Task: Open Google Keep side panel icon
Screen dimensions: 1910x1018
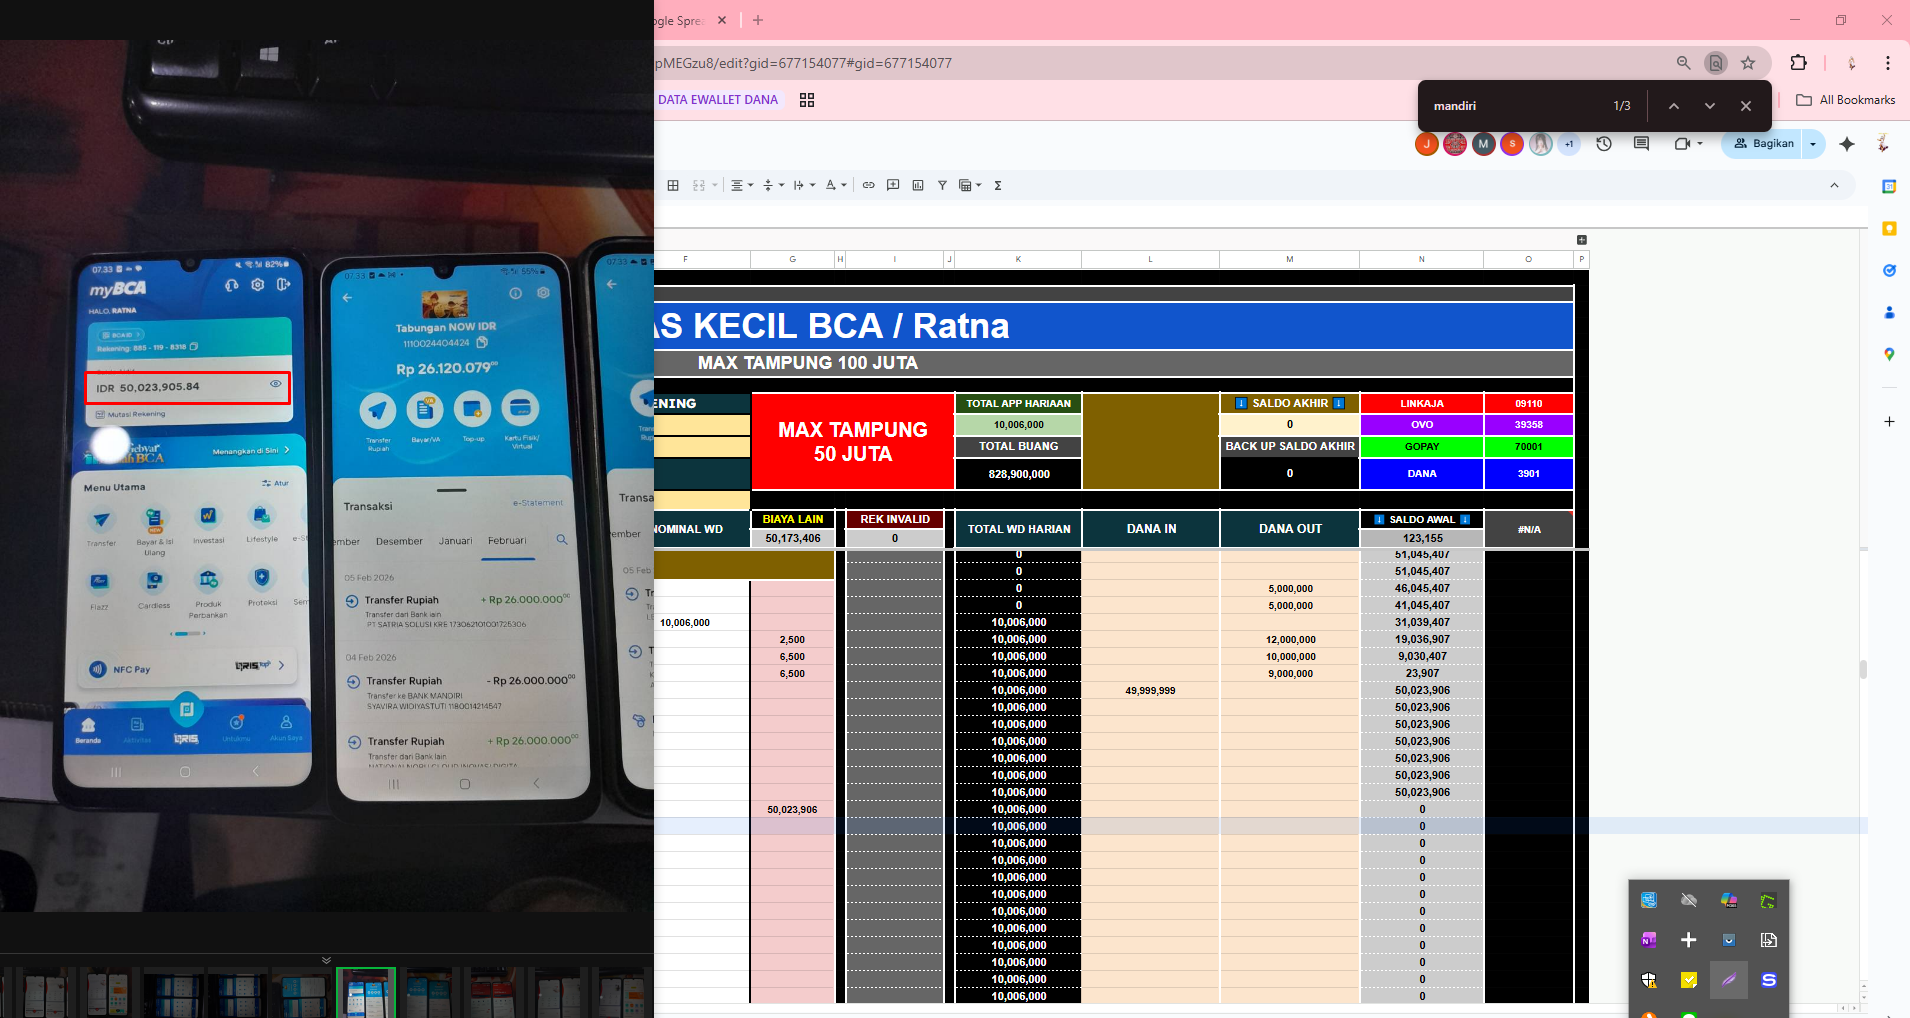Action: pyautogui.click(x=1889, y=229)
